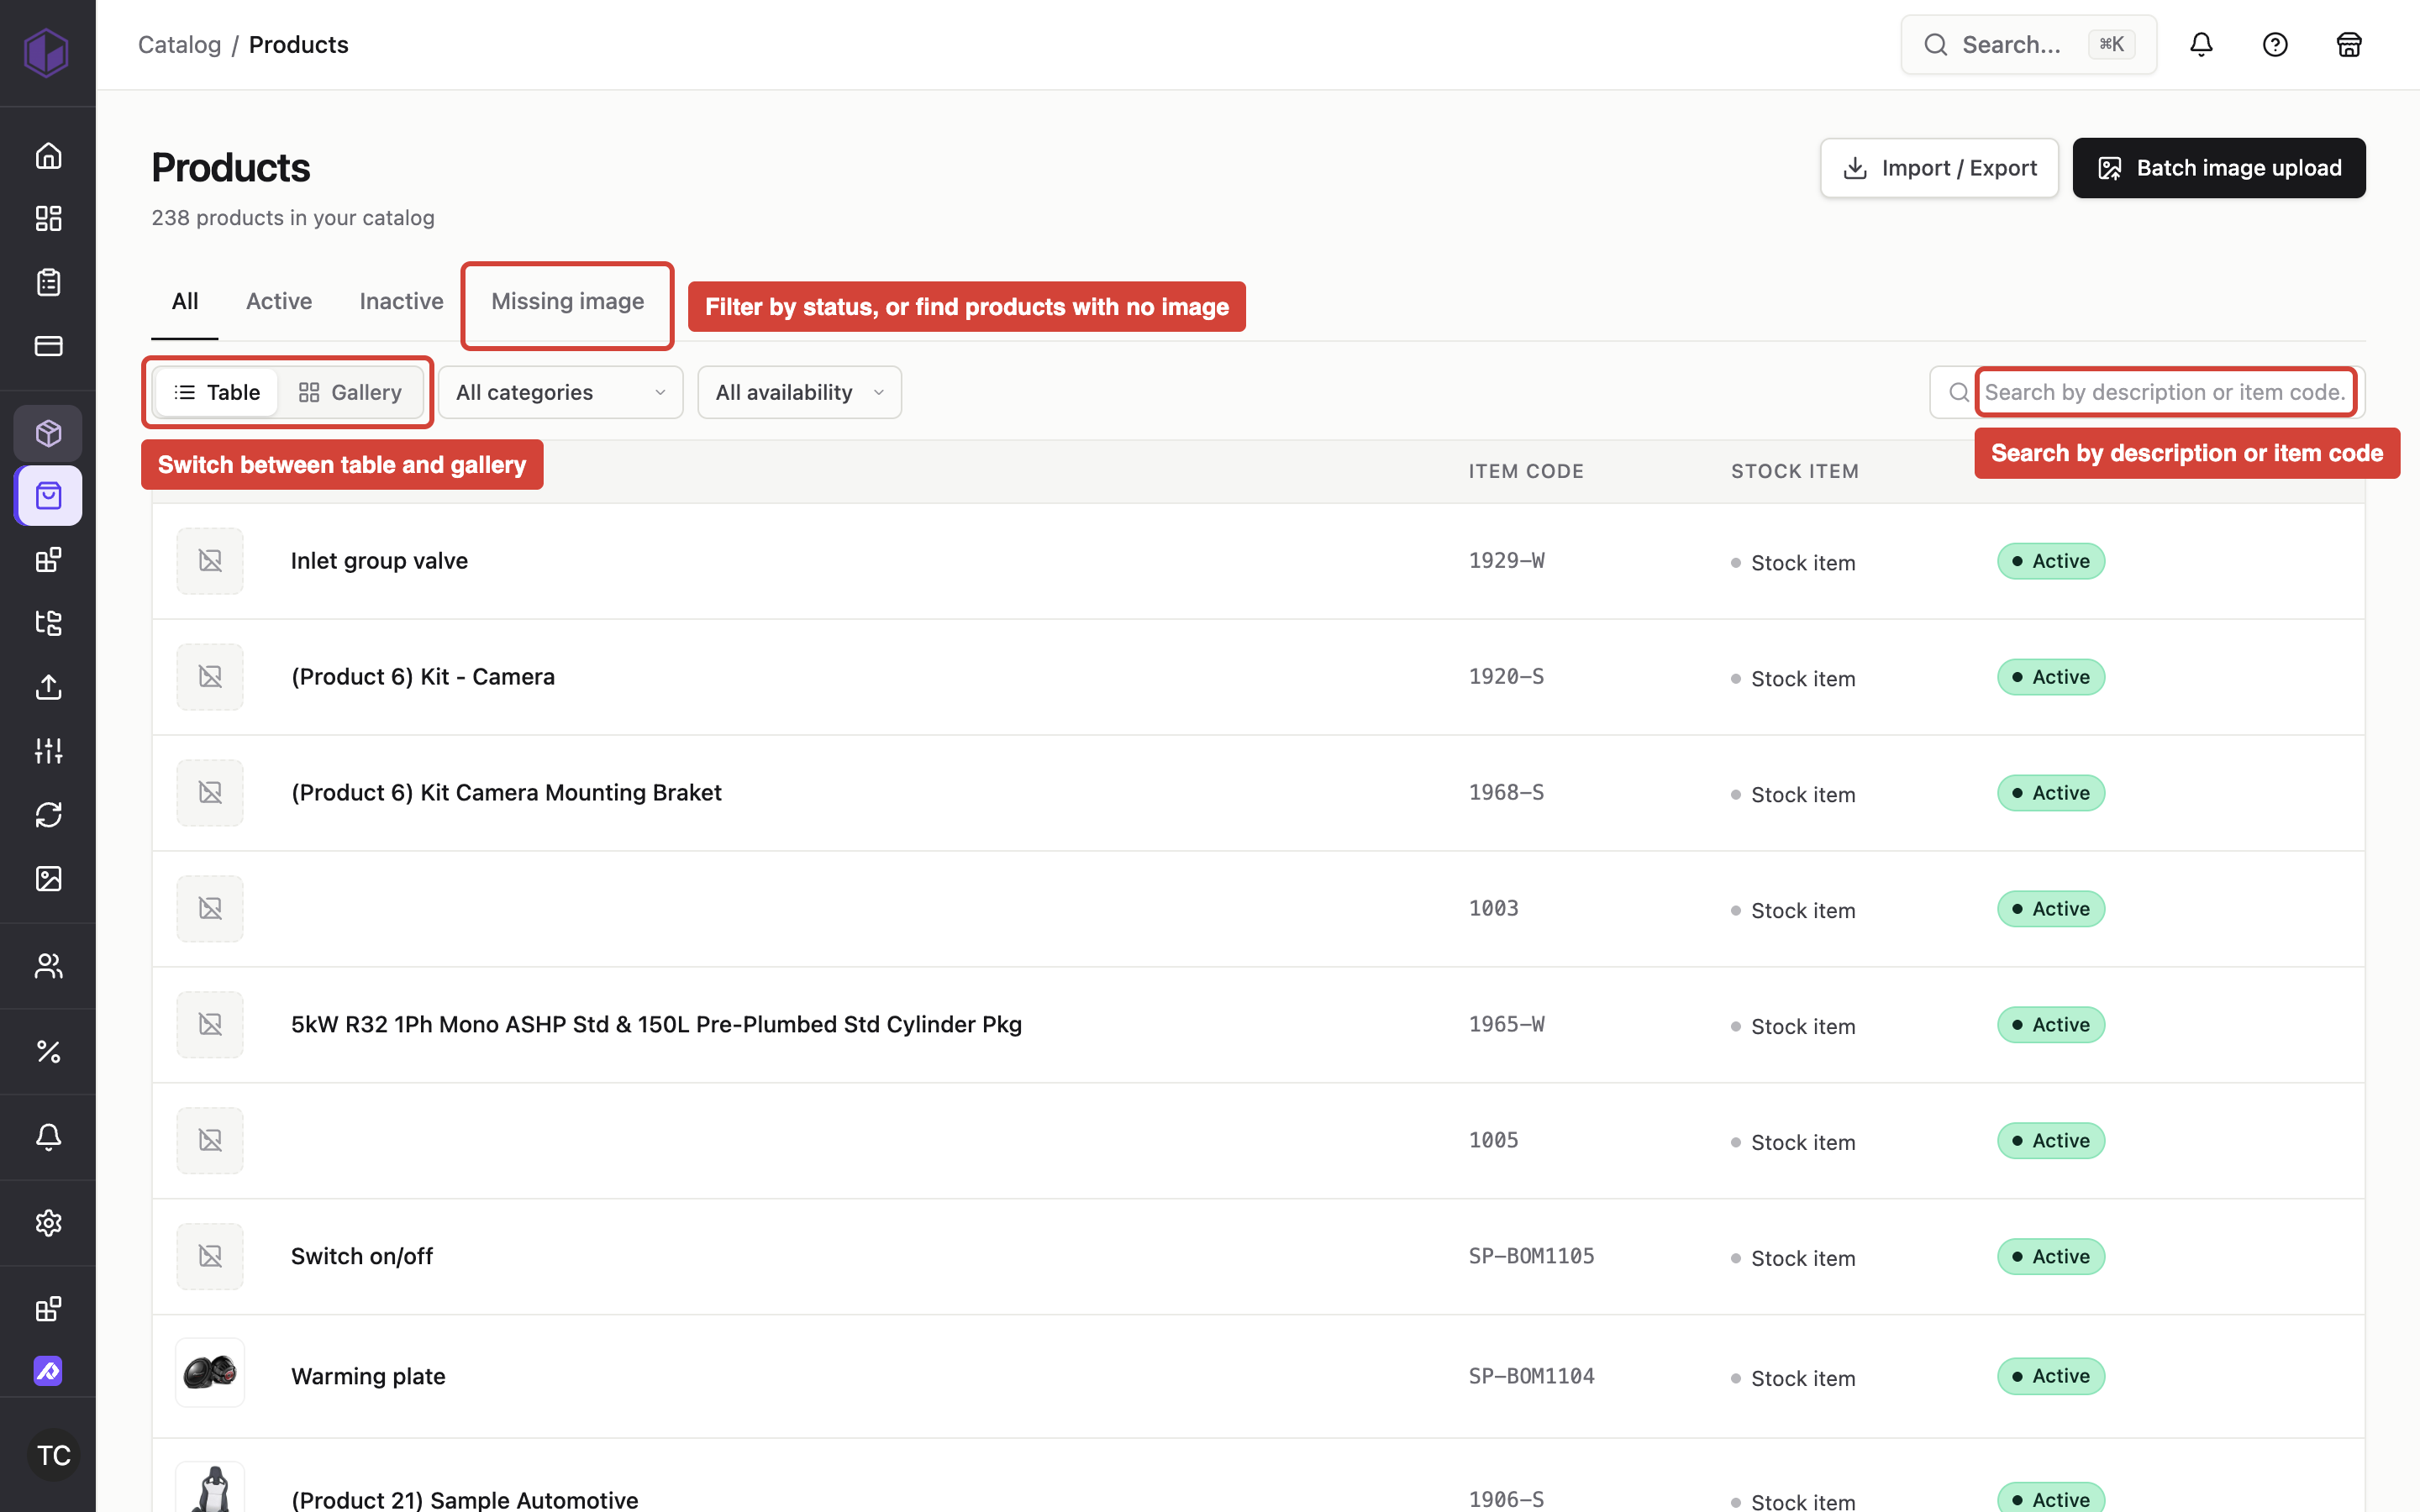Open the users icon in sidebar
This screenshot has height=1512, width=2420.
48,965
